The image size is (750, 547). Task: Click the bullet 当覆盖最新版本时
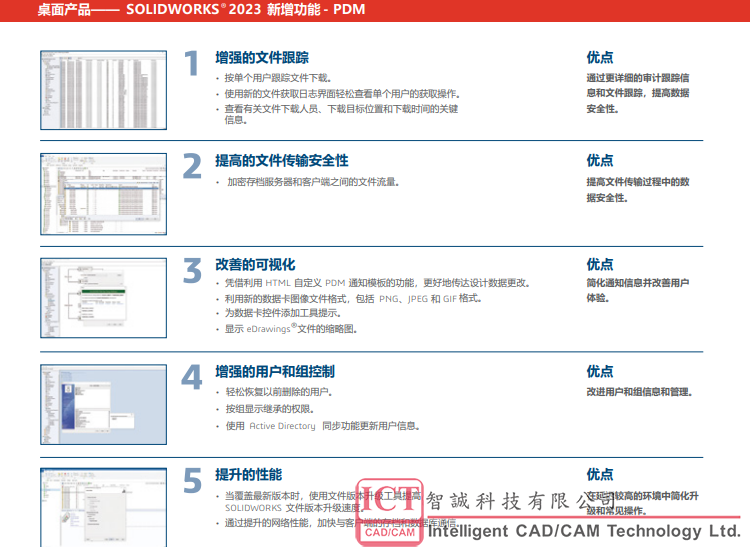coord(323,502)
